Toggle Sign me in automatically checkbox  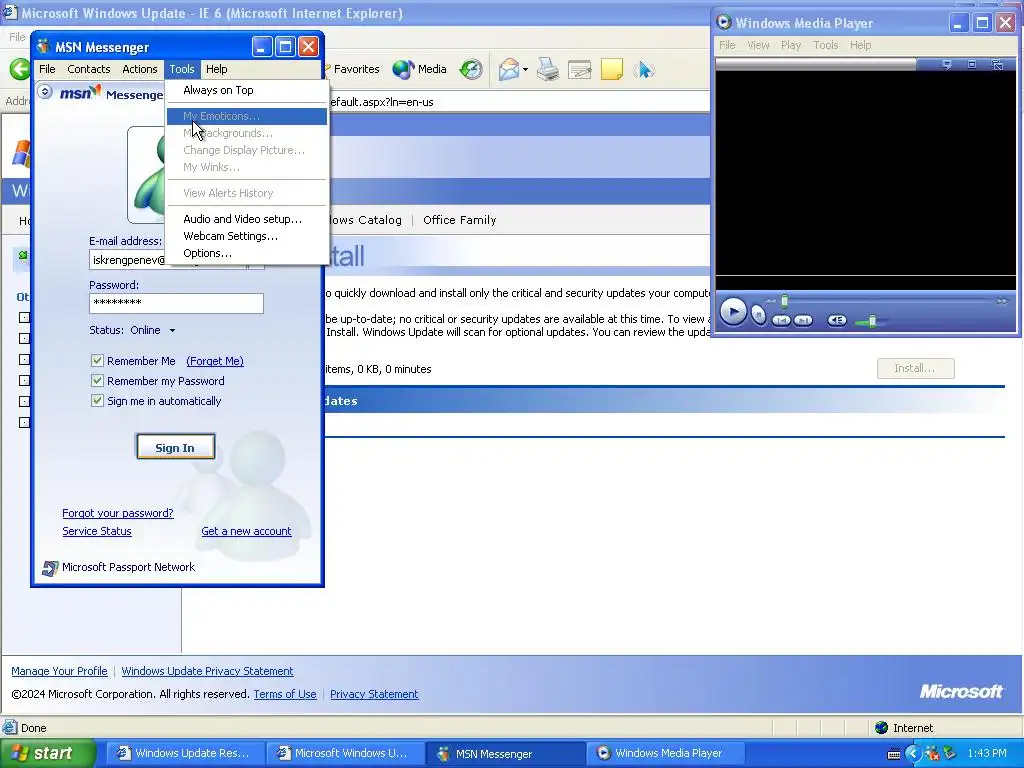point(97,401)
